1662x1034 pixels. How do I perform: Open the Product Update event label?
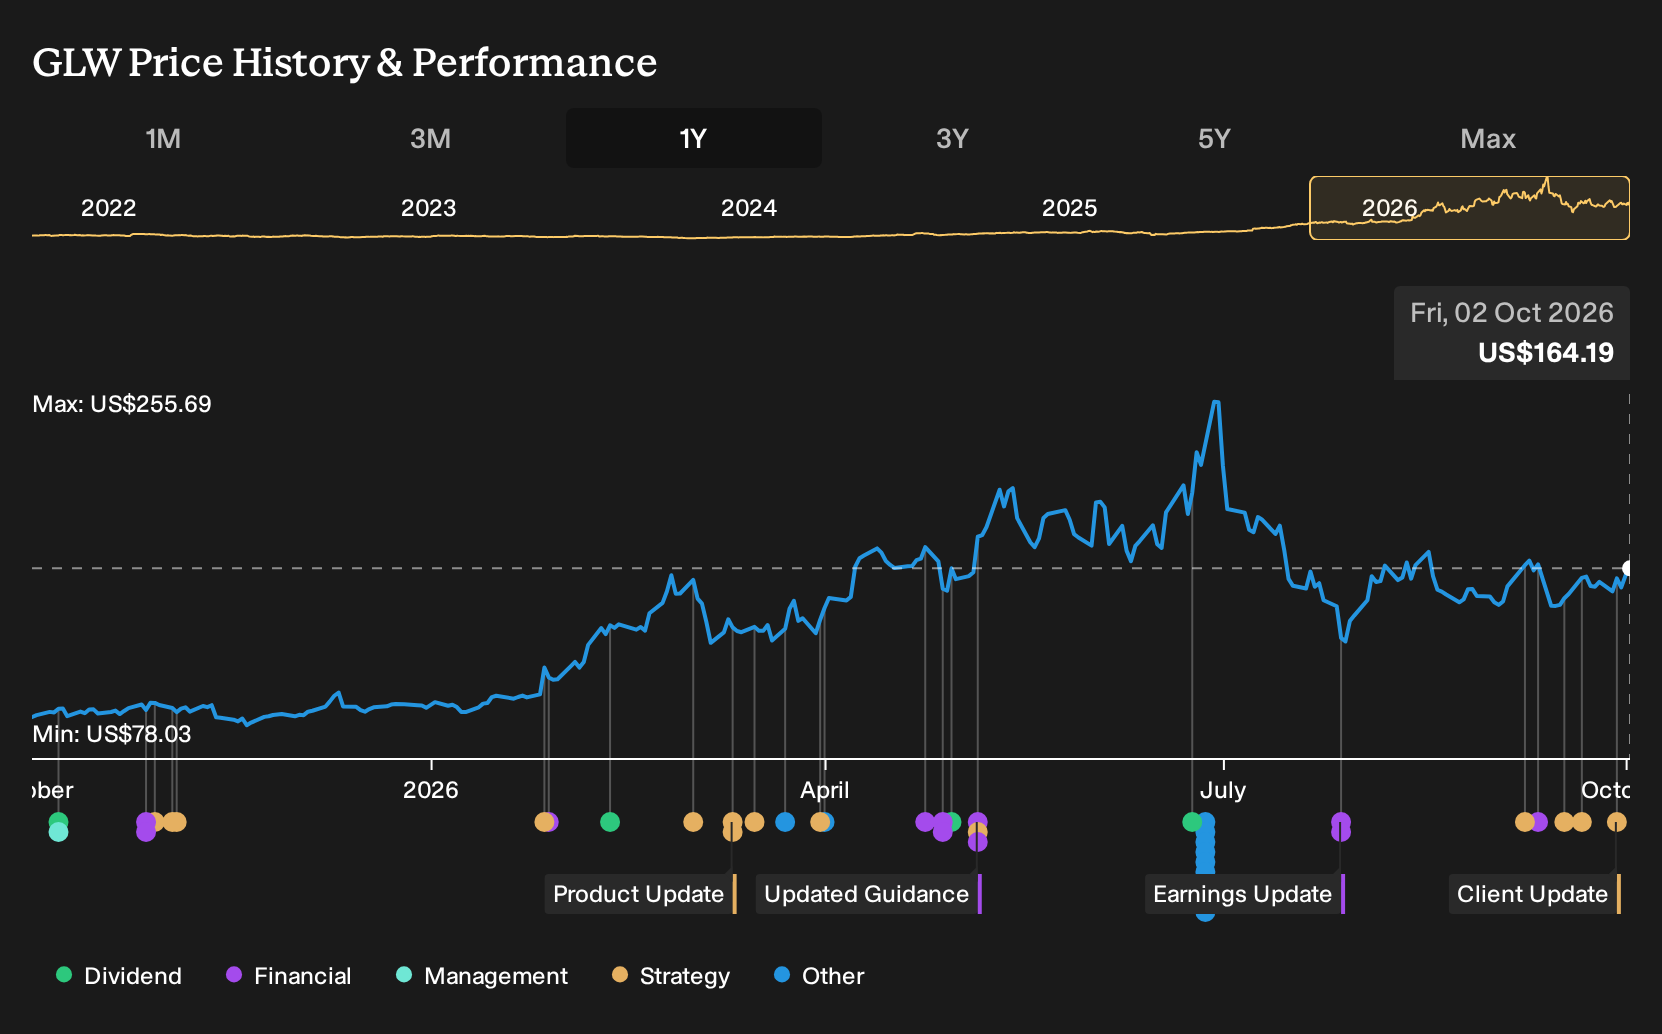[640, 894]
